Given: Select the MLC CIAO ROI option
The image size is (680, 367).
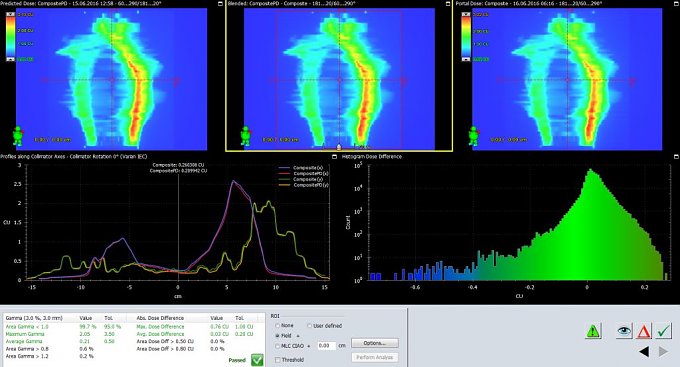Looking at the screenshot, I should click(x=278, y=346).
